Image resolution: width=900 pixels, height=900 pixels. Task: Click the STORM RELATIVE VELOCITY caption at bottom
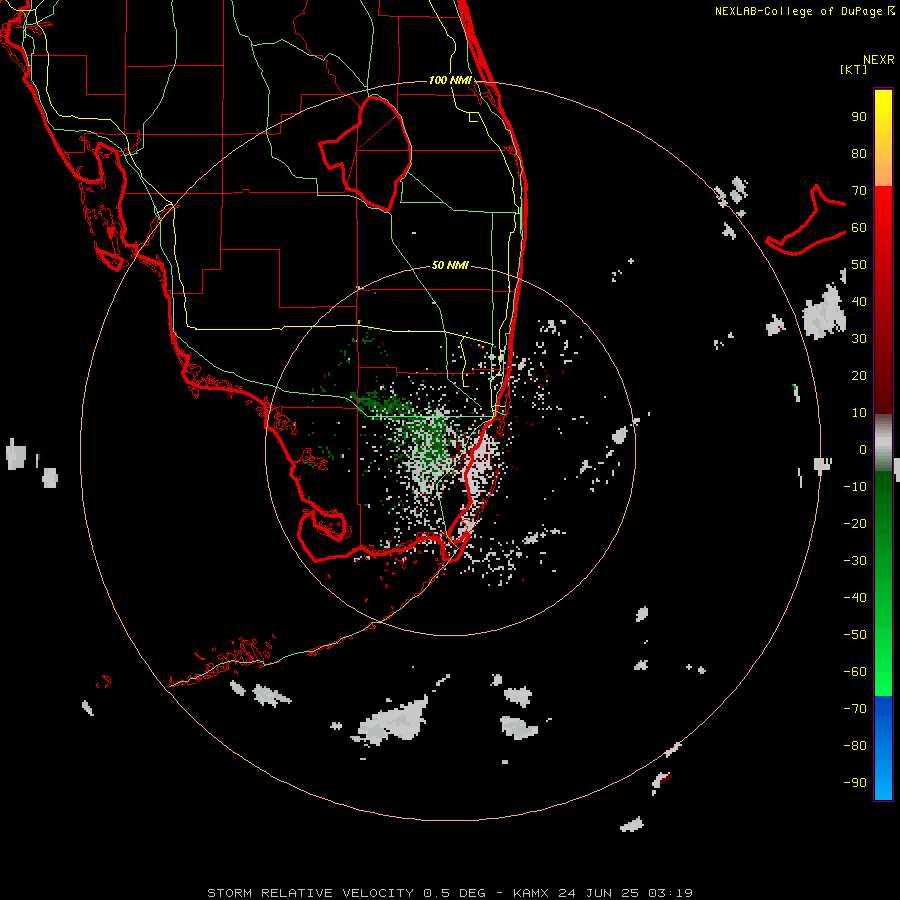click(x=450, y=893)
